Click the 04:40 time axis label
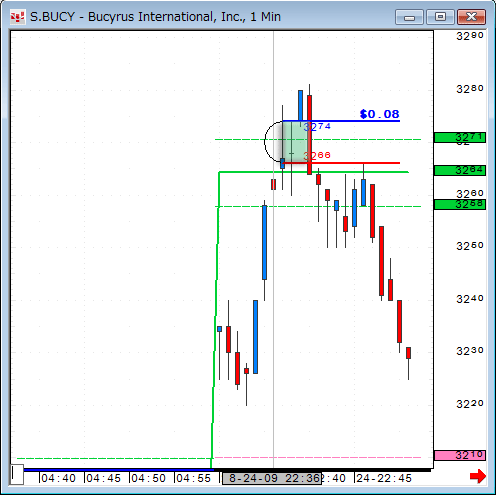496x495 pixels. point(59,478)
